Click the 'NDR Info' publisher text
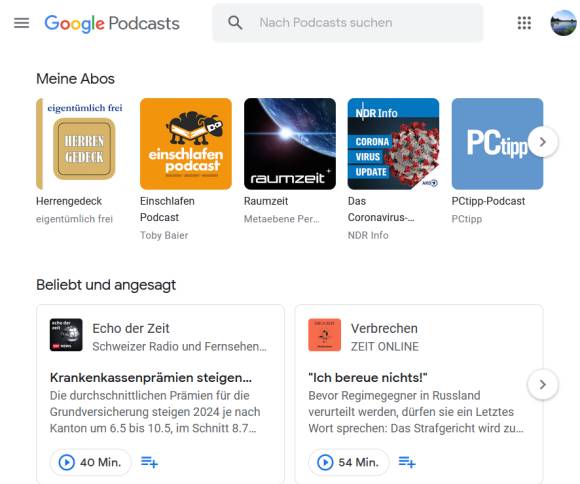Screen dimensions: 580x484 (x=368, y=235)
